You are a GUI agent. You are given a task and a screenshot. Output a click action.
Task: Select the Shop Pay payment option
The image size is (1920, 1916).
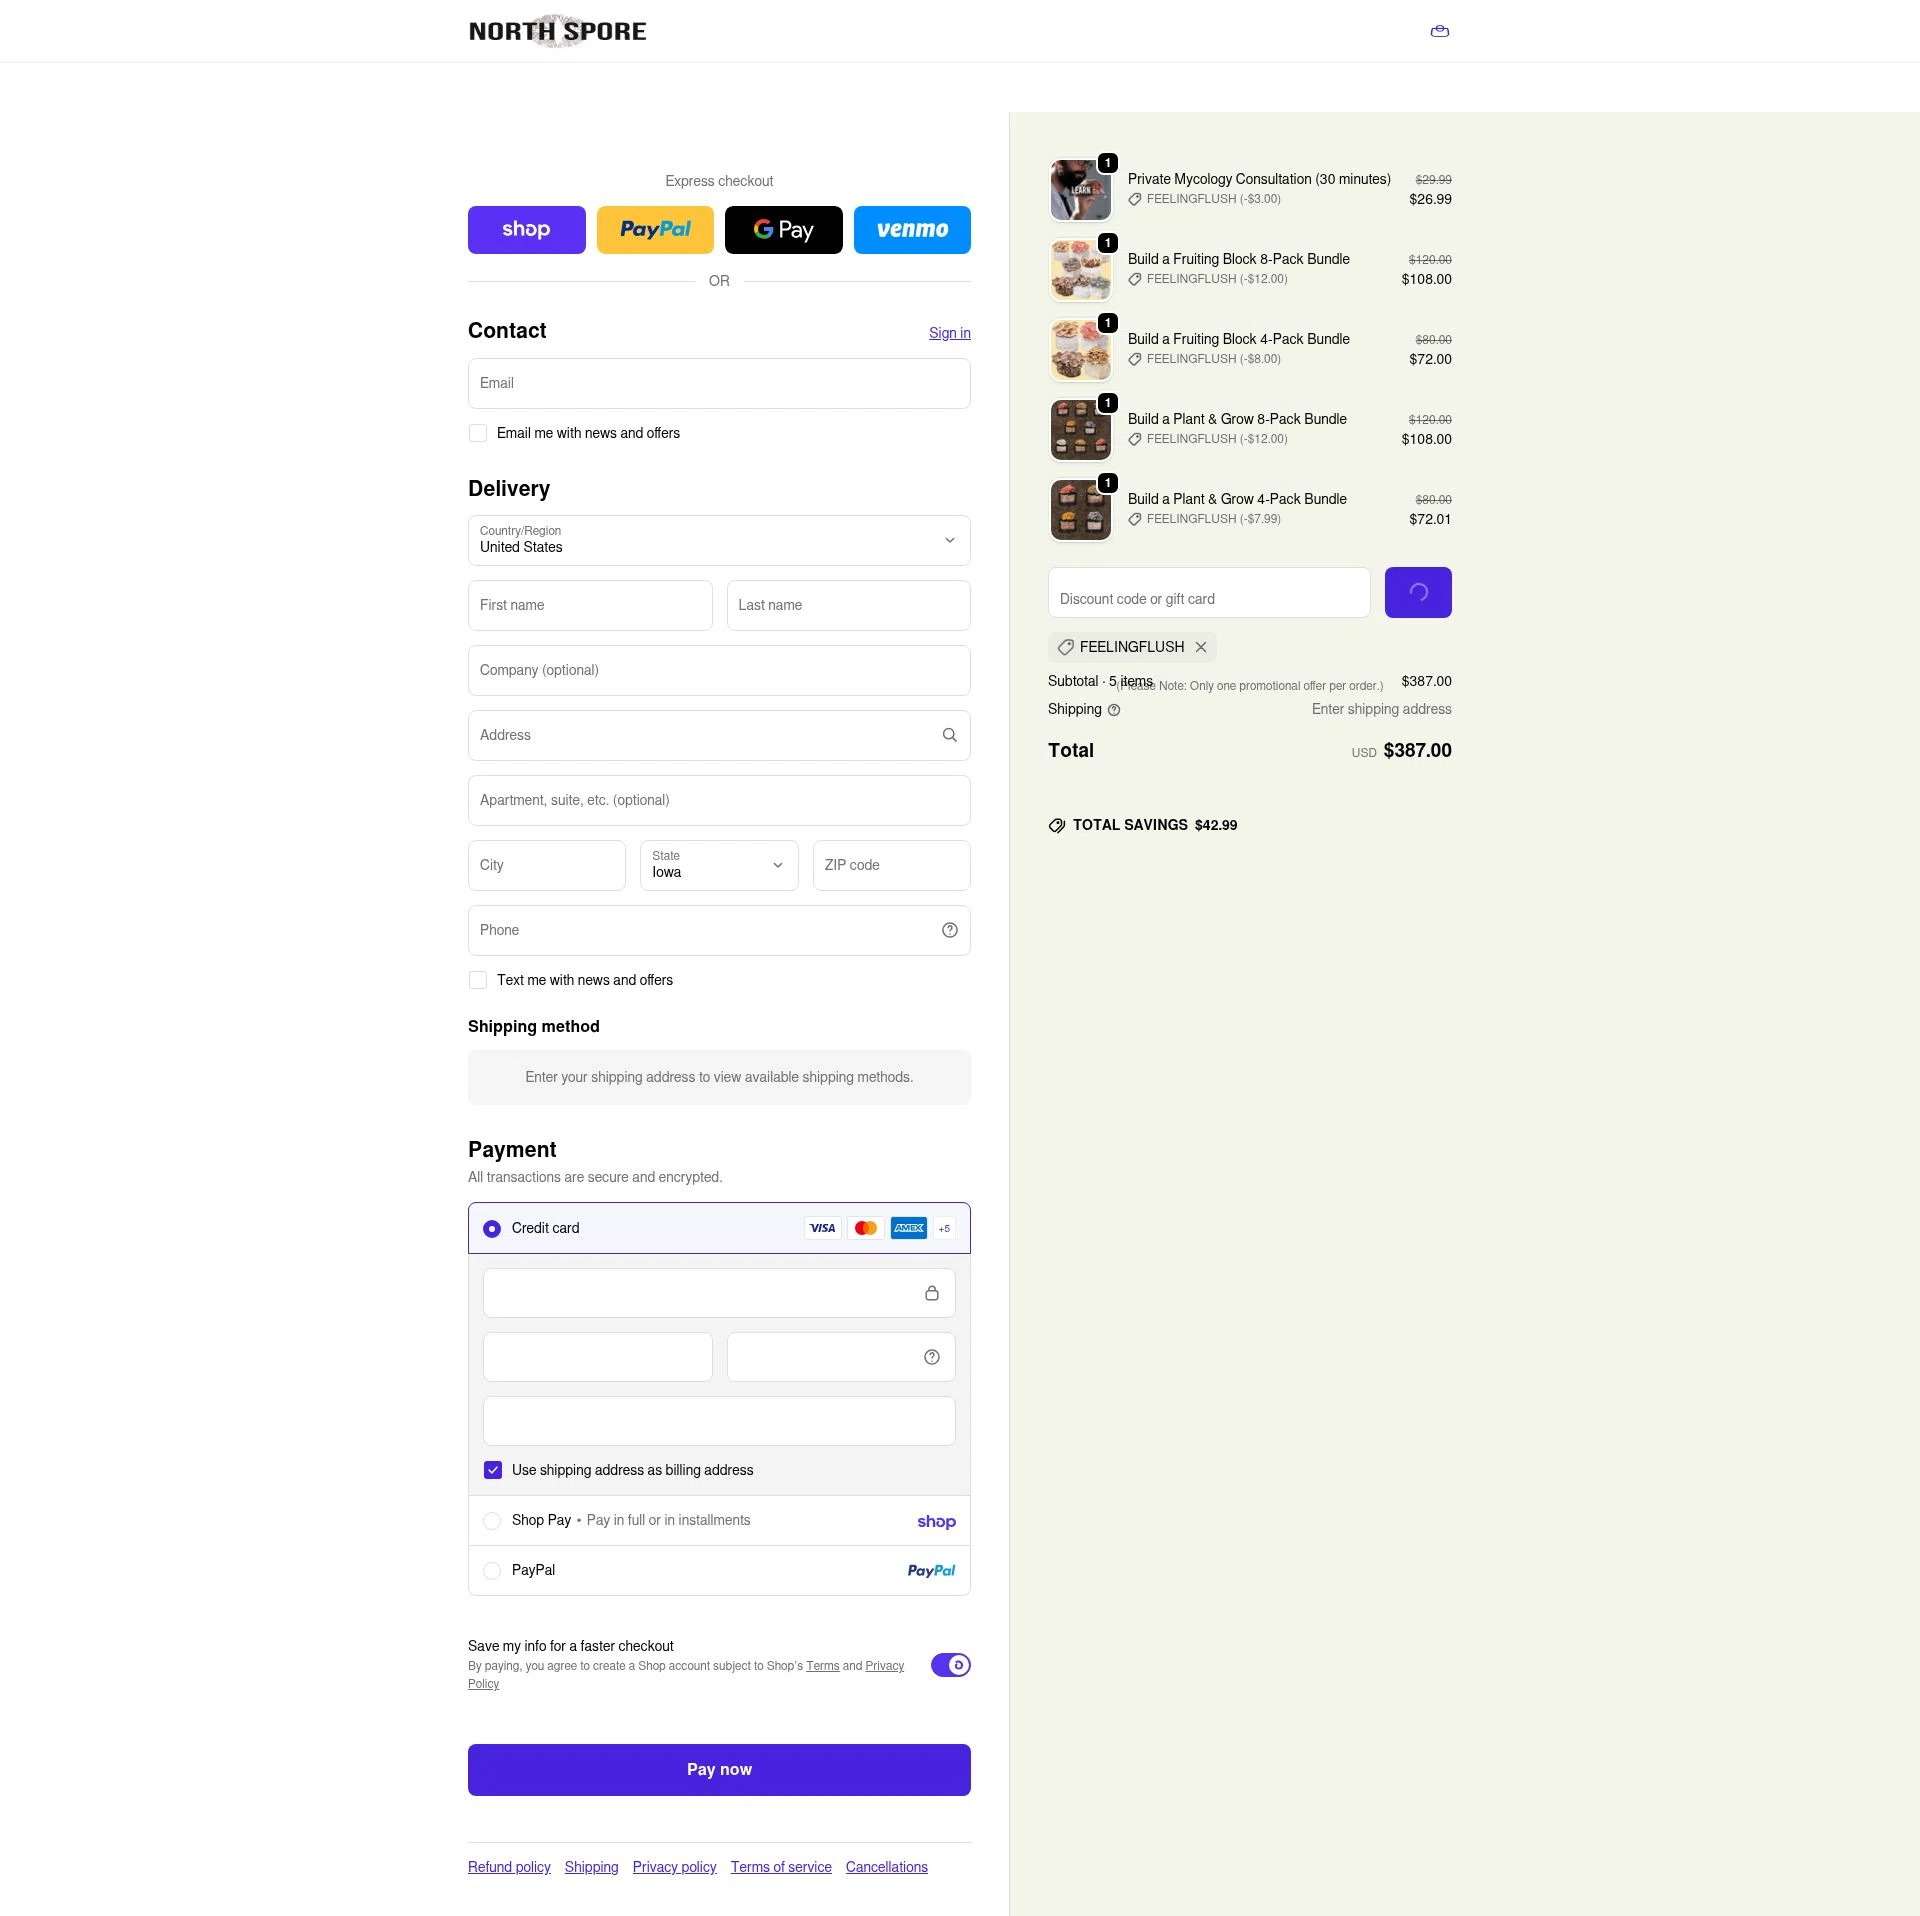pos(491,1521)
